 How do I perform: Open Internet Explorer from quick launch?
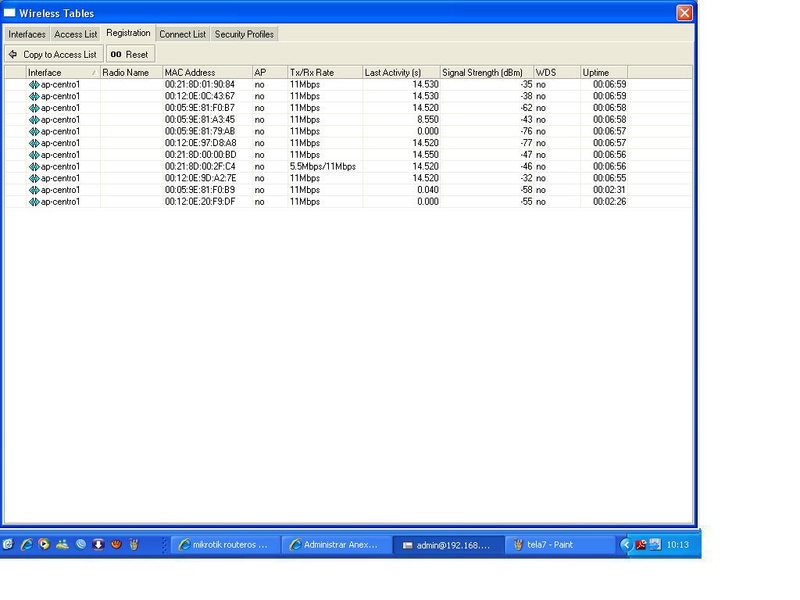[x=26, y=544]
